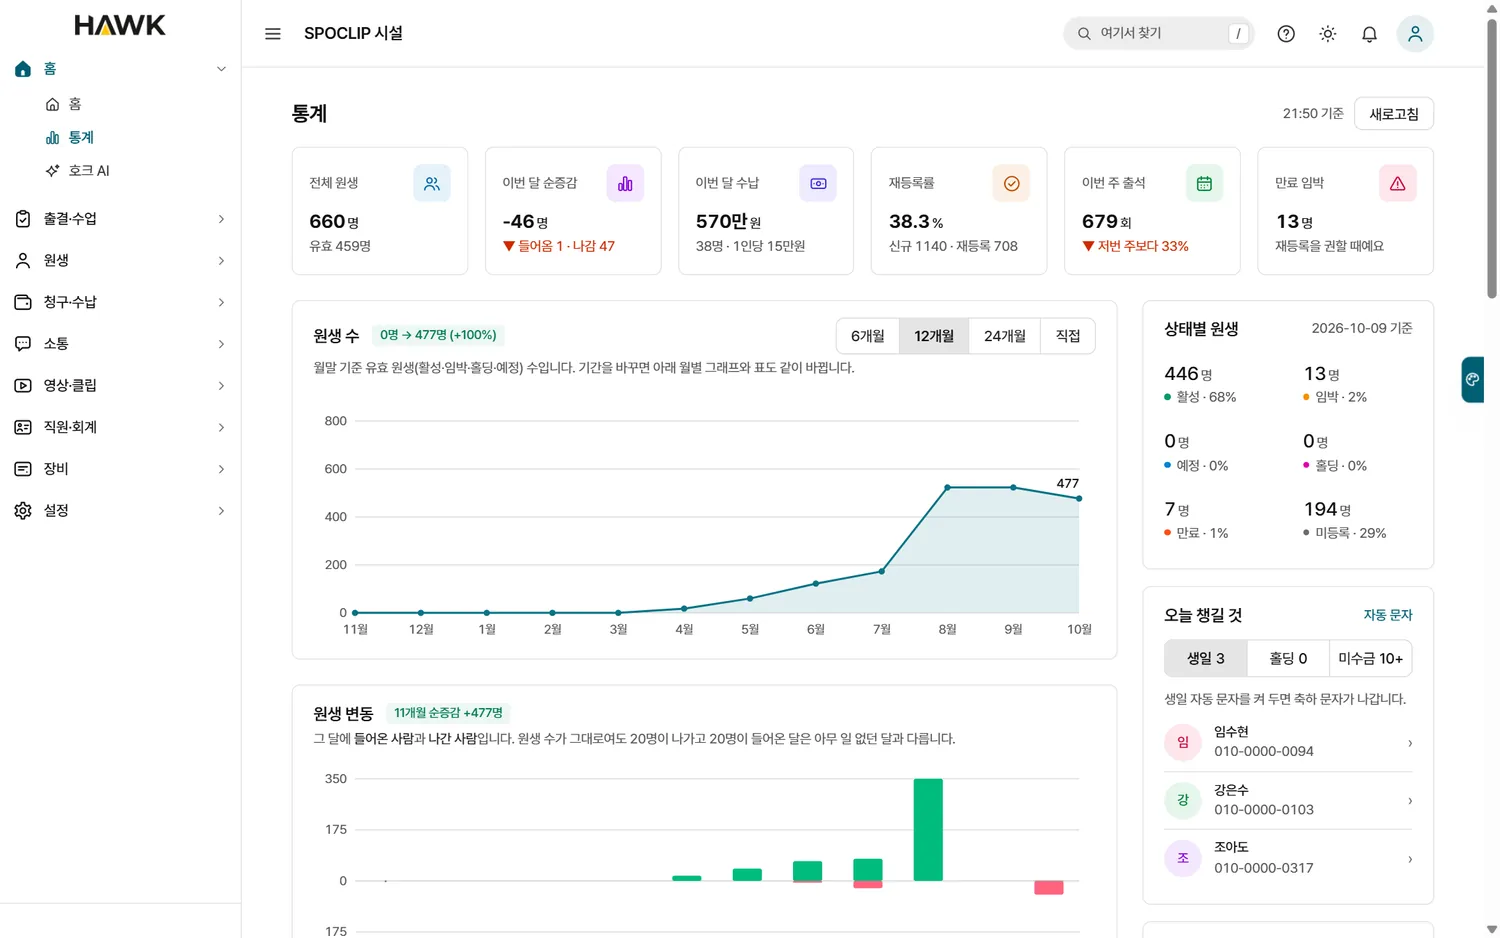Click the 재등록률 checkmark icon
Screen dimensions: 1500x938
[1011, 184]
